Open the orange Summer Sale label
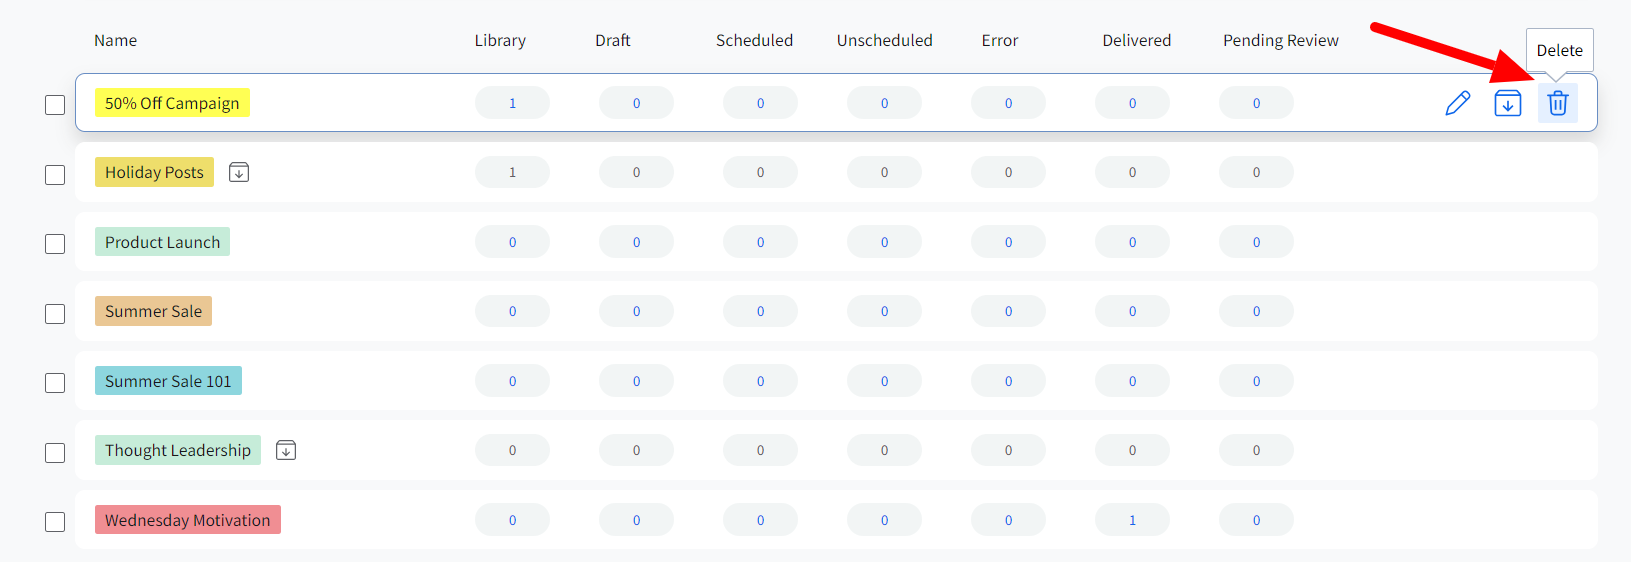 point(153,311)
